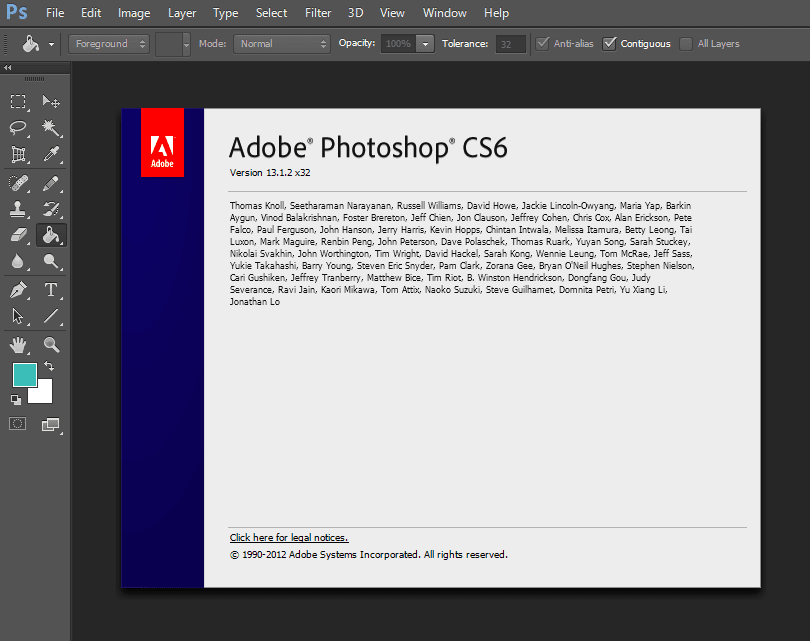Image resolution: width=810 pixels, height=641 pixels.
Task: Pick the Clone Stamp tool
Action: tap(18, 209)
